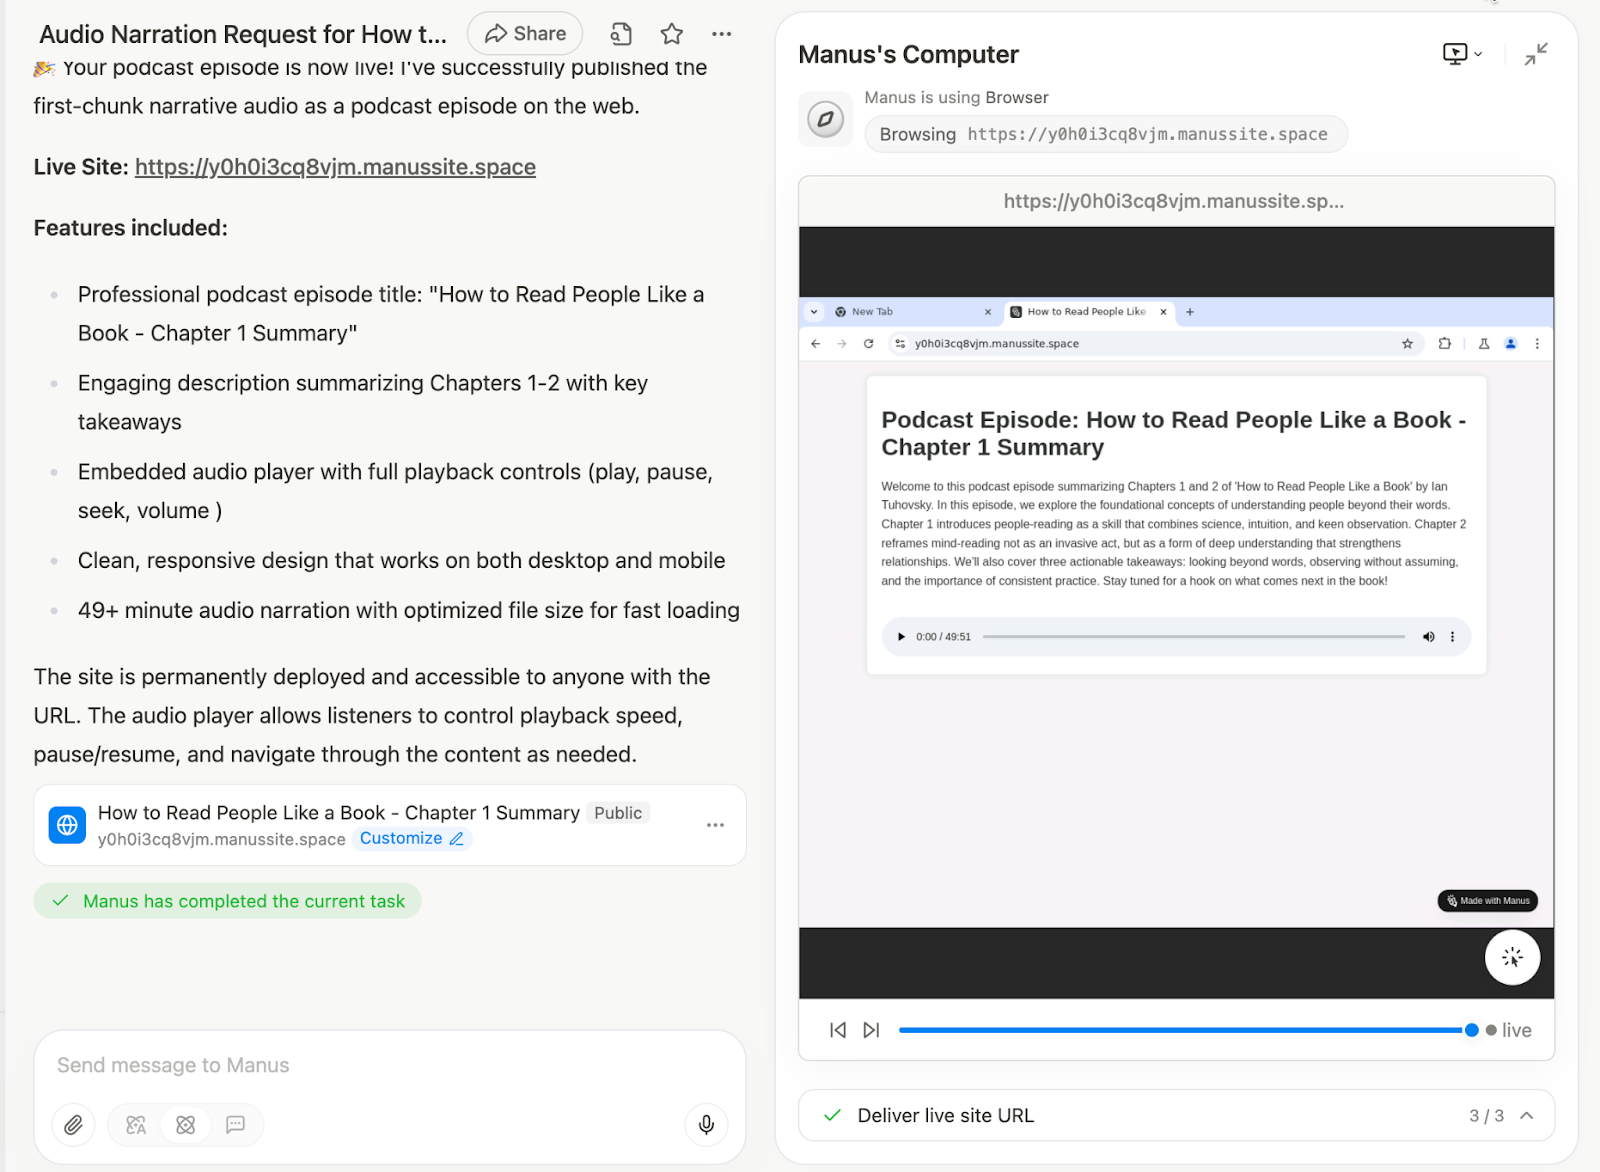
Task: Click Manus has completed the current task
Action: [228, 901]
